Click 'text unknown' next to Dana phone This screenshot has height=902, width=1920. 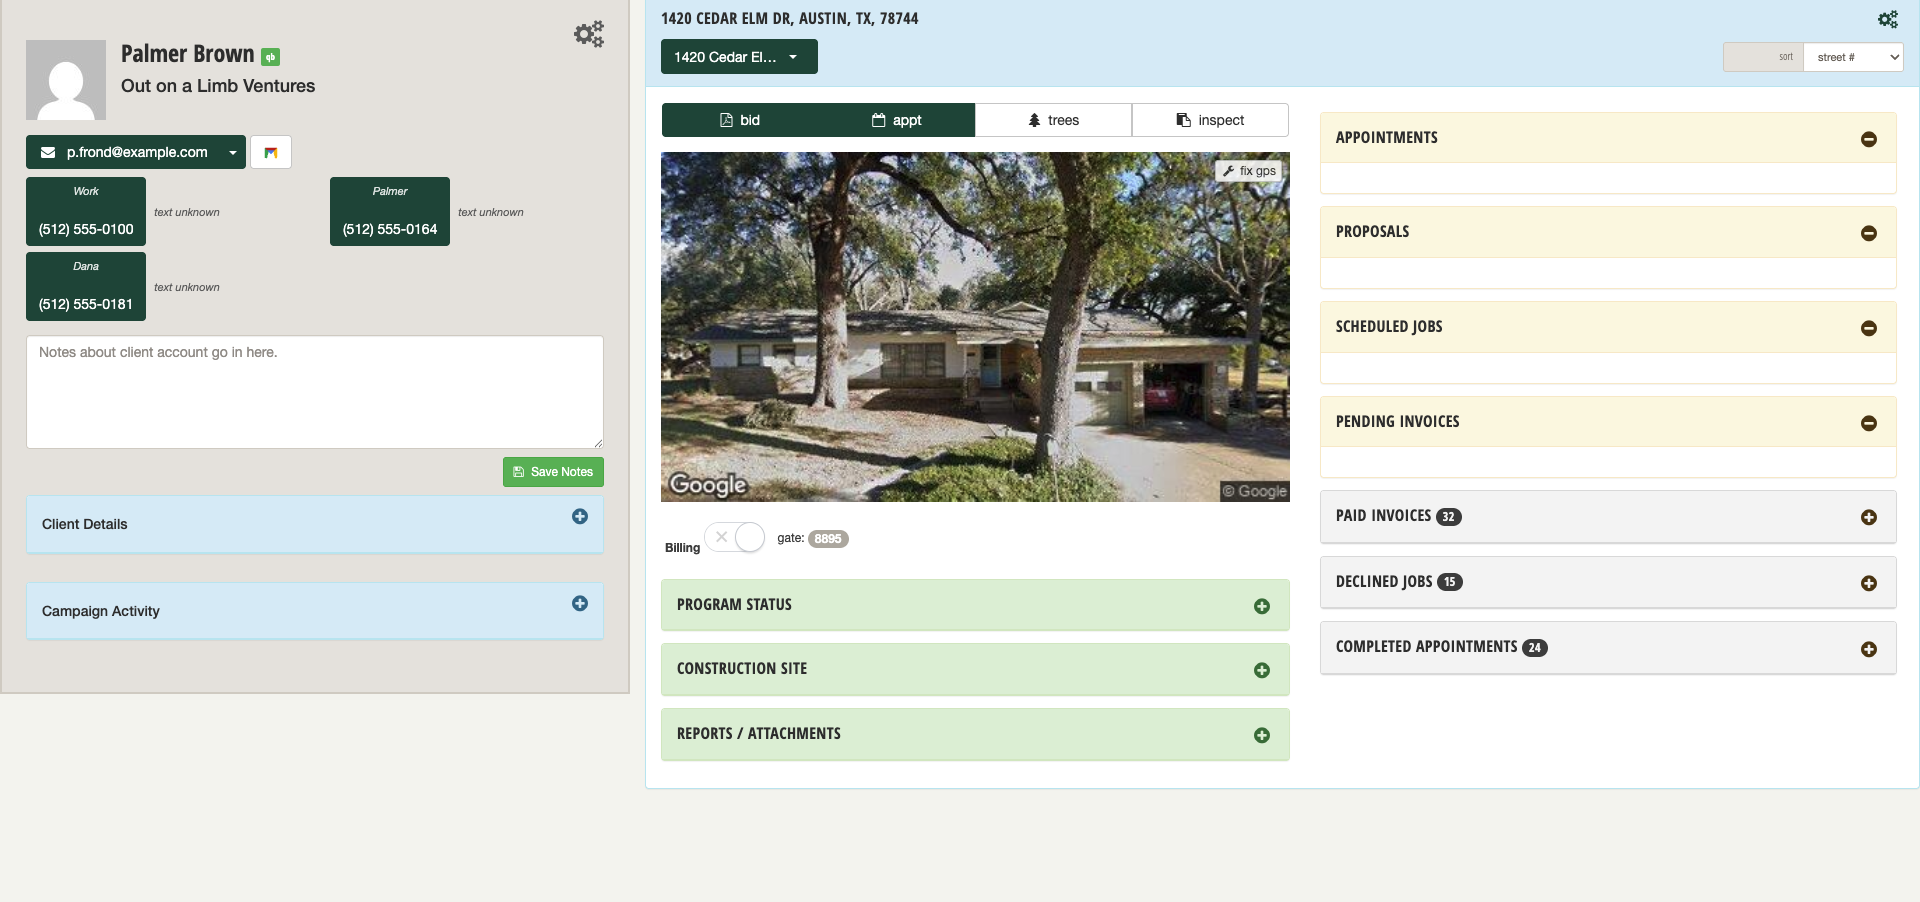[187, 287]
